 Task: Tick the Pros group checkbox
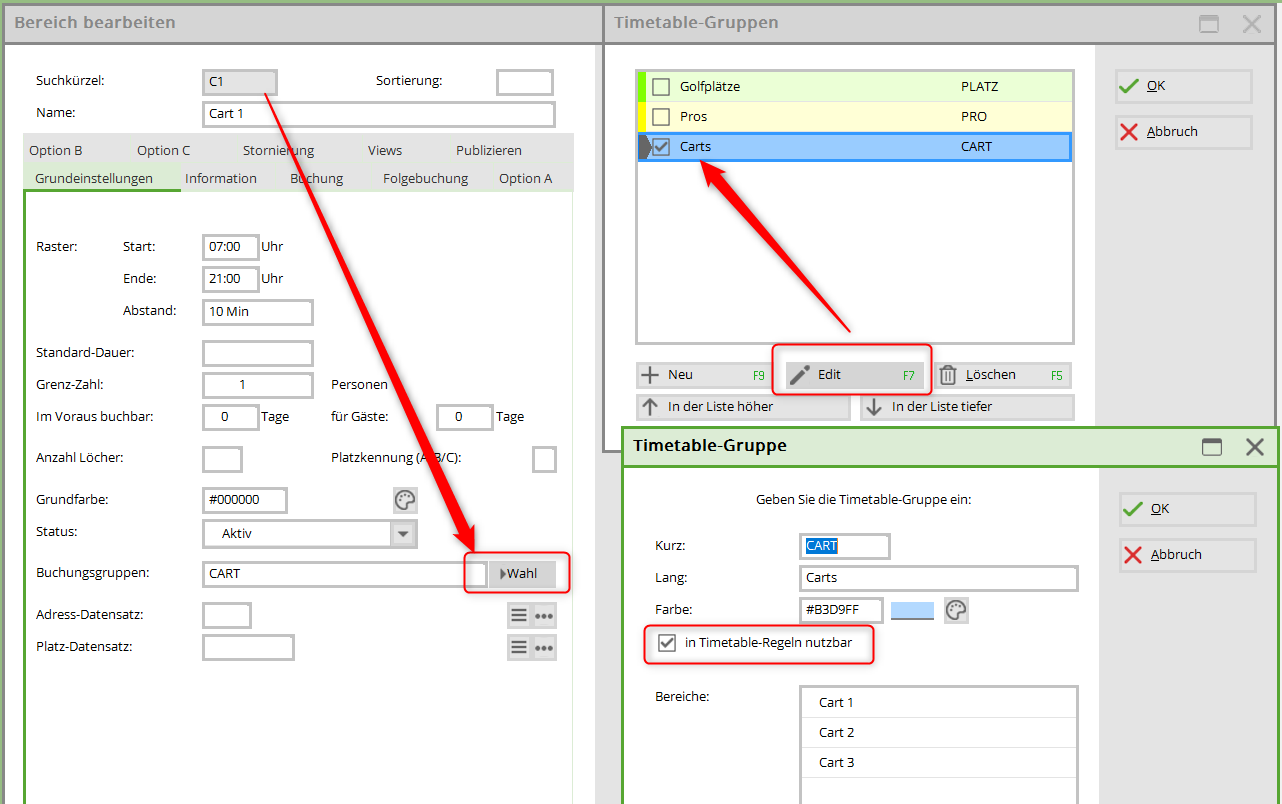click(x=661, y=117)
